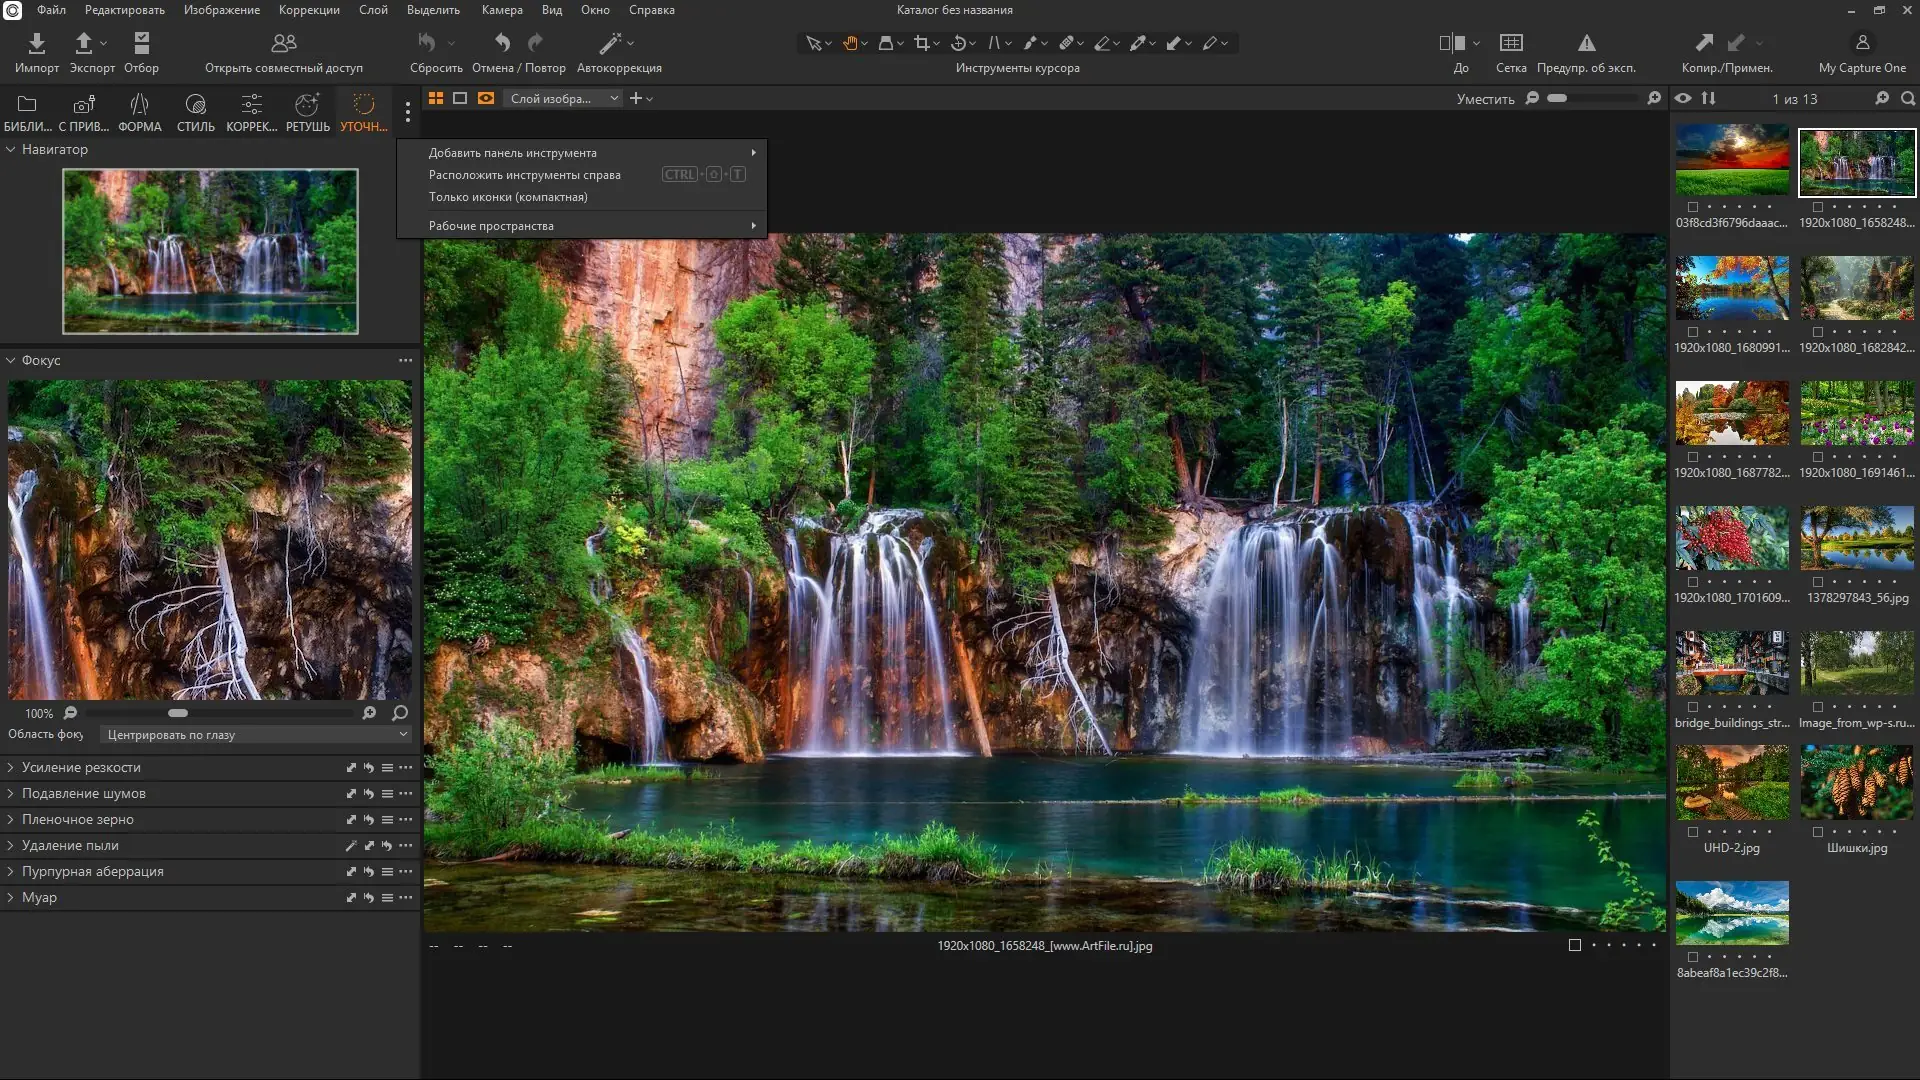The image size is (1920, 1080).
Task: Select the Crop cursor tool
Action: point(921,43)
